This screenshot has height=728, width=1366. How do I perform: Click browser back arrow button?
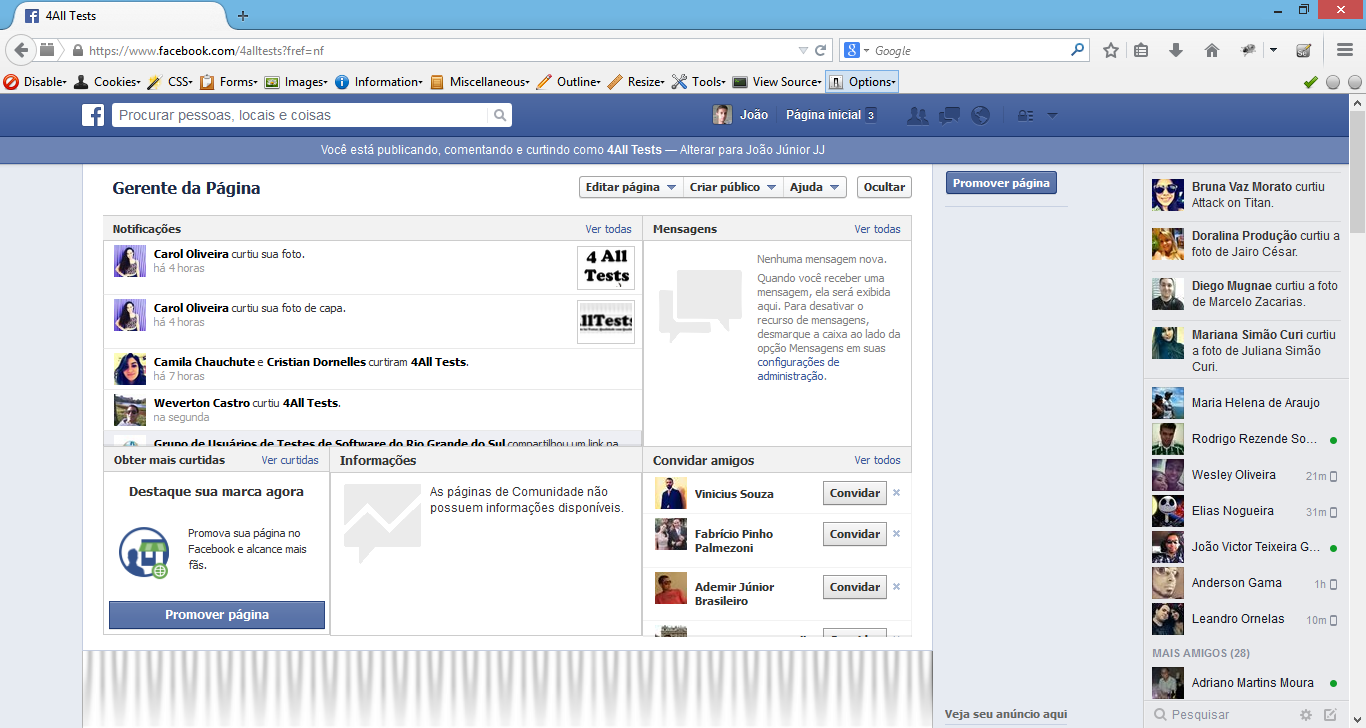pos(21,50)
